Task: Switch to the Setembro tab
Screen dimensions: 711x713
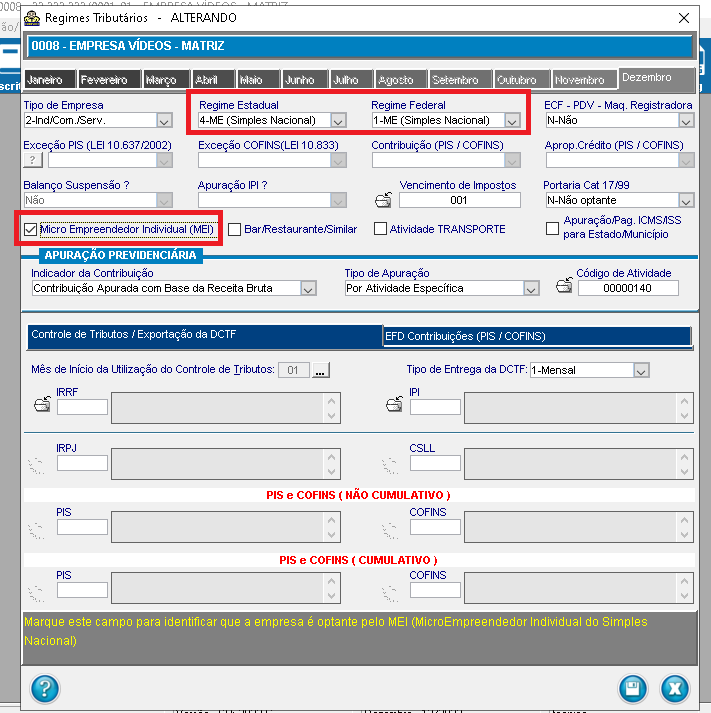Action: pyautogui.click(x=461, y=80)
